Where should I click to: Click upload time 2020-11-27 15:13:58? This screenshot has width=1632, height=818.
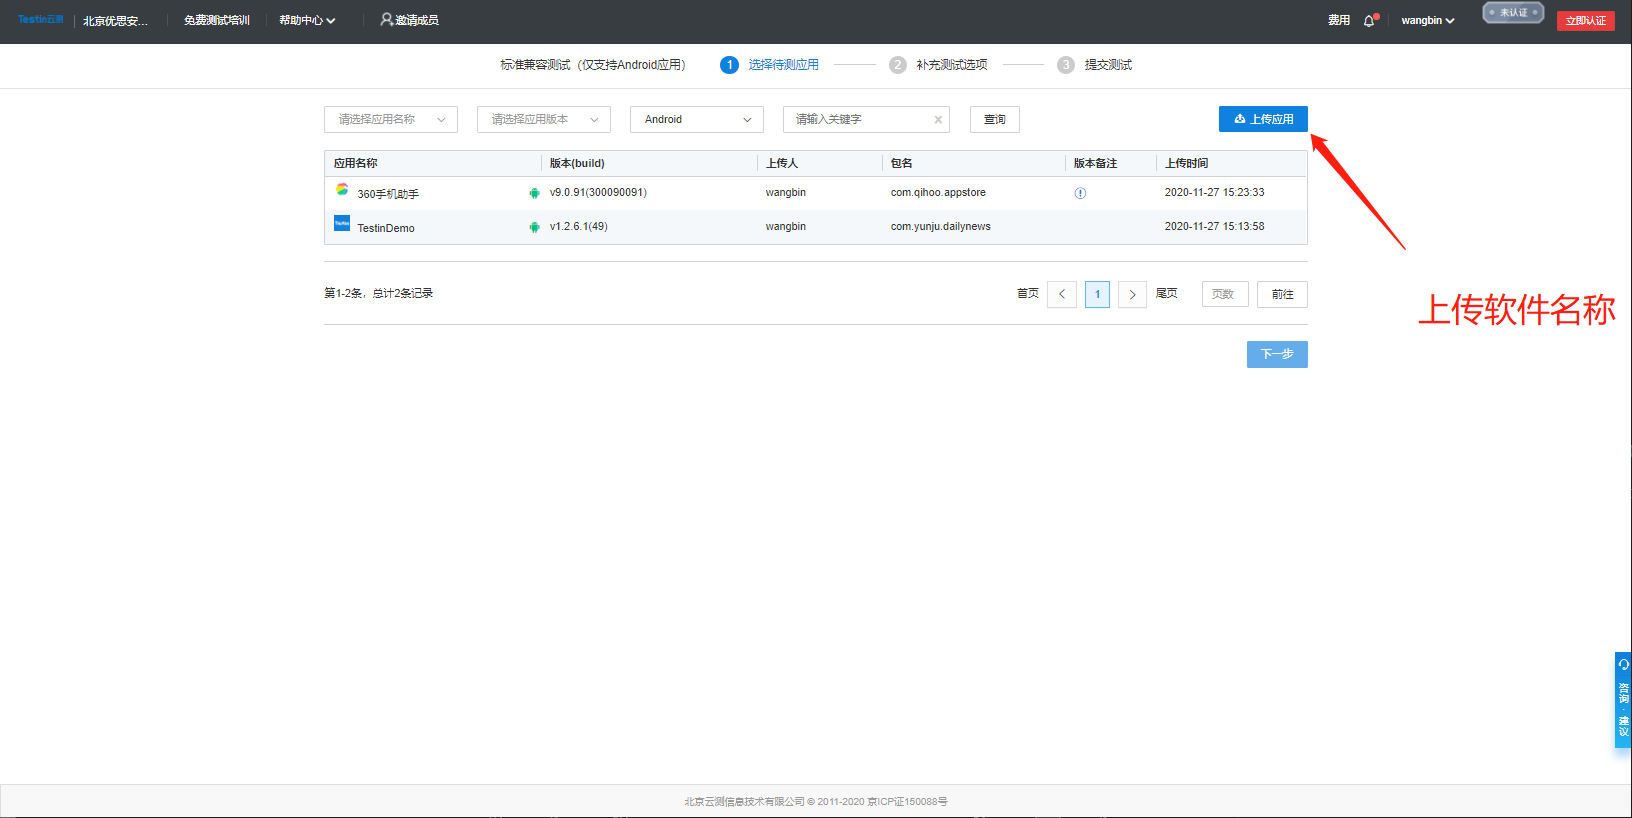pyautogui.click(x=1214, y=226)
